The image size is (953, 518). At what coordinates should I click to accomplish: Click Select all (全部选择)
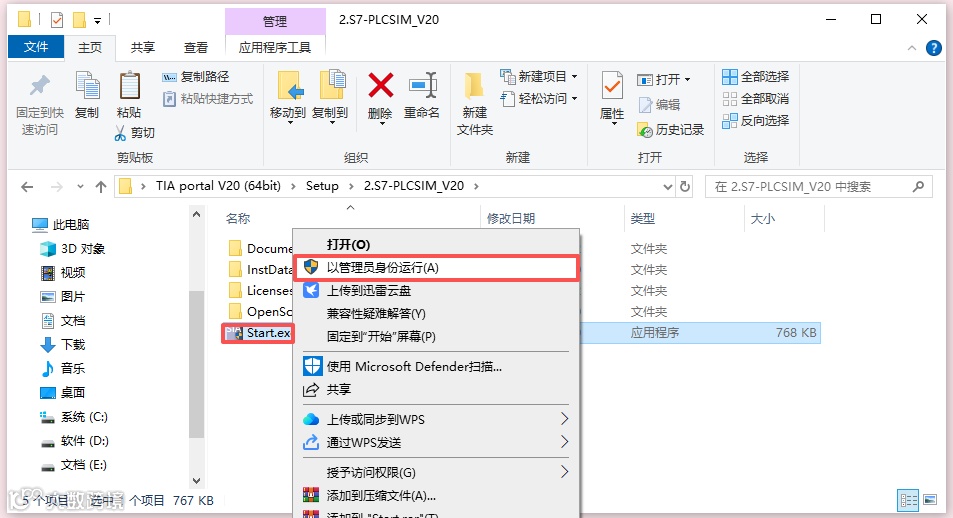(x=755, y=77)
